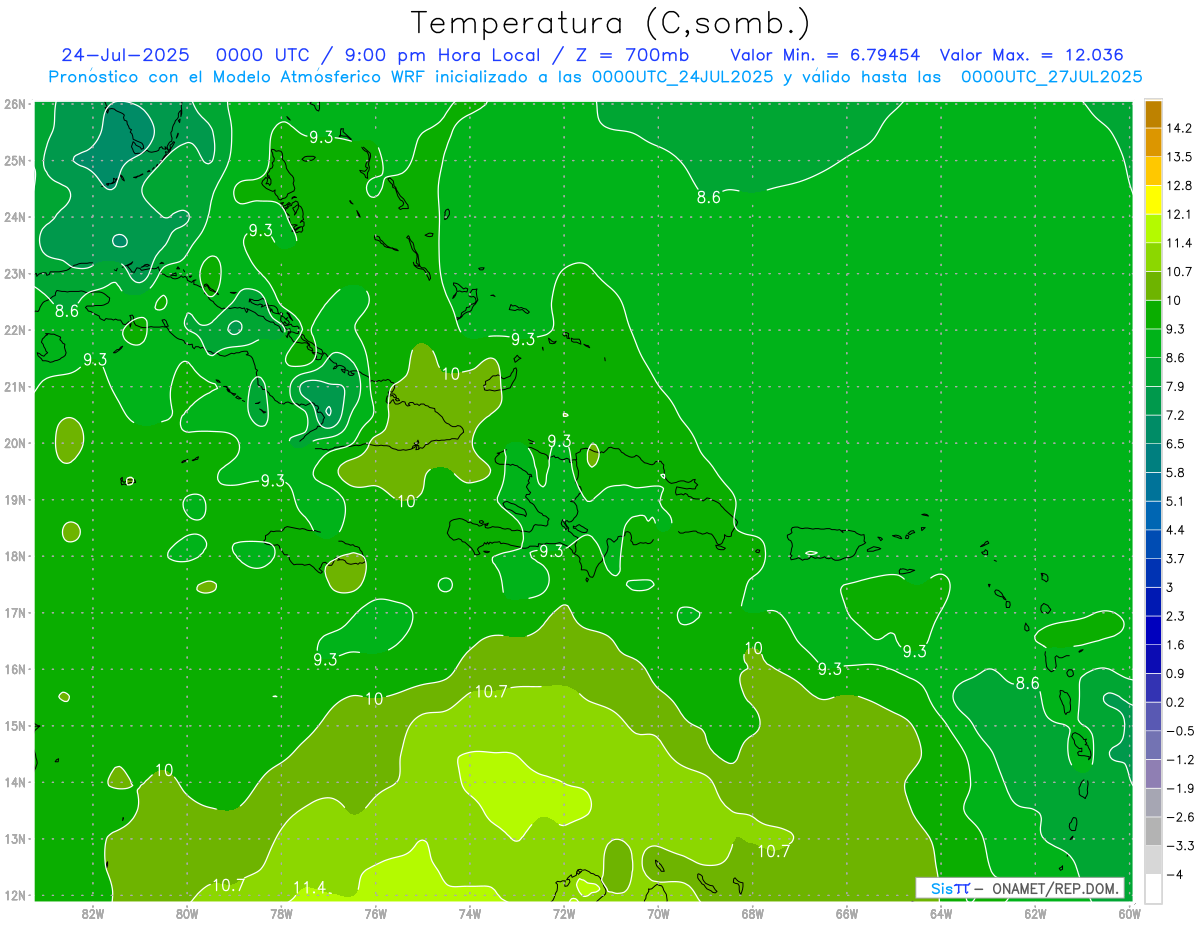Pick the yellow swatch between 12.1 and 12.8
The height and width of the screenshot is (927, 1200).
tap(1153, 199)
